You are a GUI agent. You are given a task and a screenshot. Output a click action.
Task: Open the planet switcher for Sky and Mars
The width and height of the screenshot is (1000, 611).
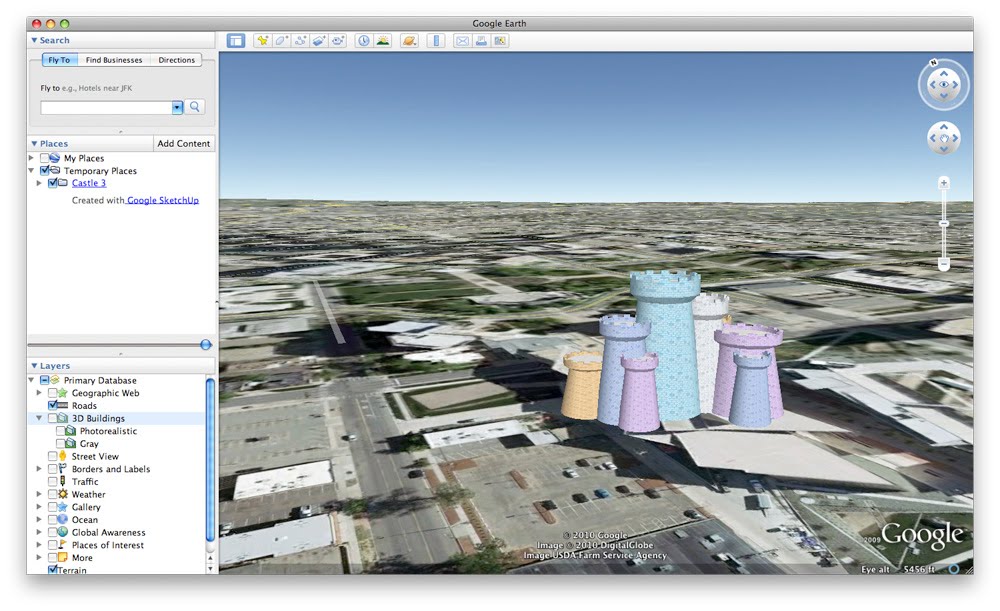click(409, 41)
